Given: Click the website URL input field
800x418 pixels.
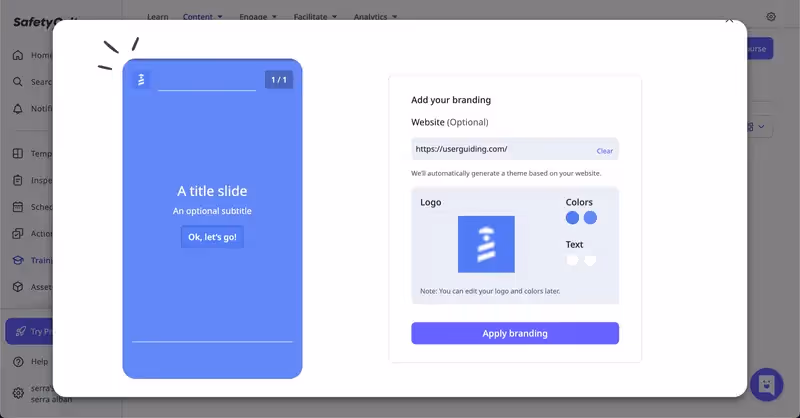Looking at the screenshot, I should [515, 149].
